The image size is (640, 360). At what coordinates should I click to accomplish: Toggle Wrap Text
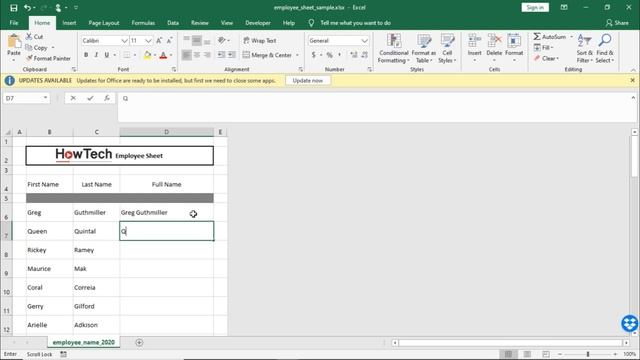pyautogui.click(x=260, y=40)
